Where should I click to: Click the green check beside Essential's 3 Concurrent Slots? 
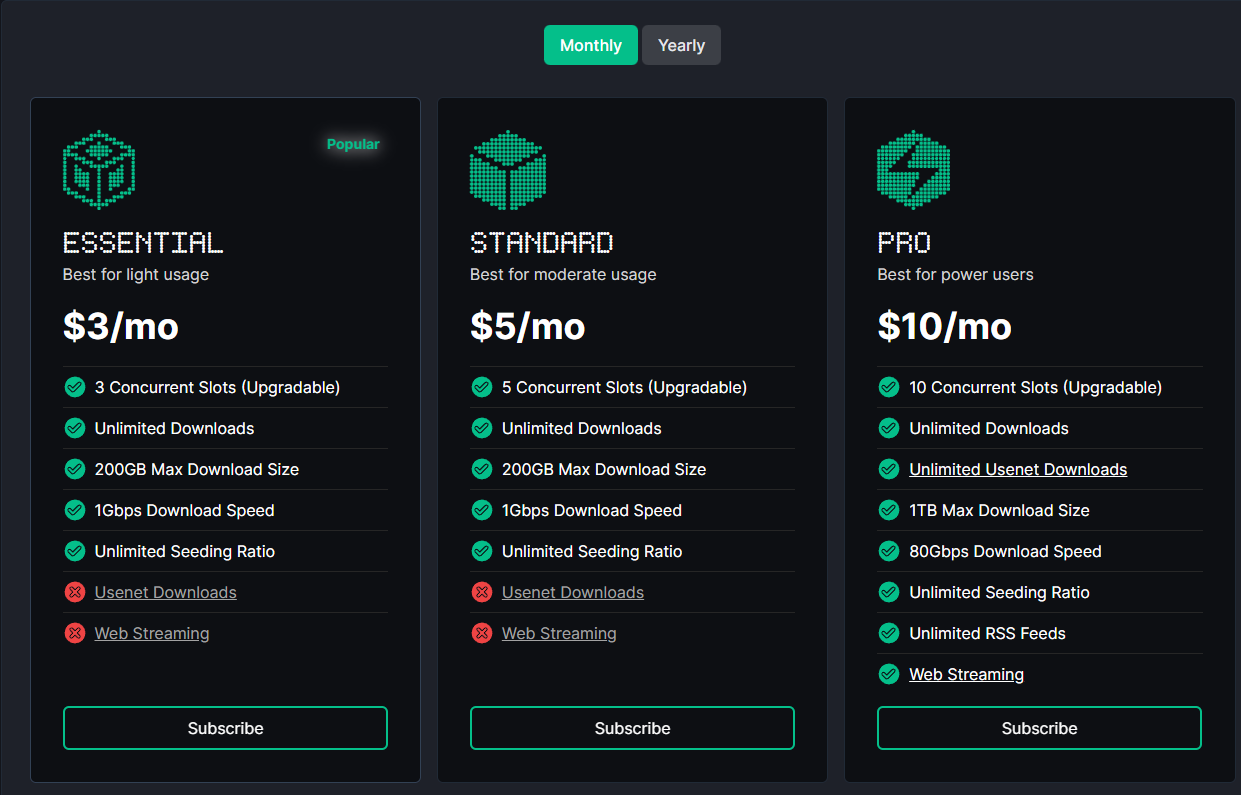click(75, 387)
